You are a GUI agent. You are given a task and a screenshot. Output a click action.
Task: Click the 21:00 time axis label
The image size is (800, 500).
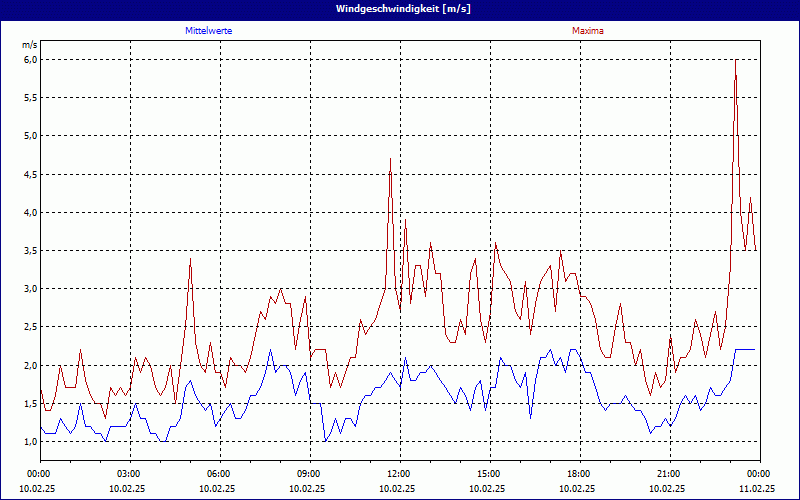click(669, 473)
